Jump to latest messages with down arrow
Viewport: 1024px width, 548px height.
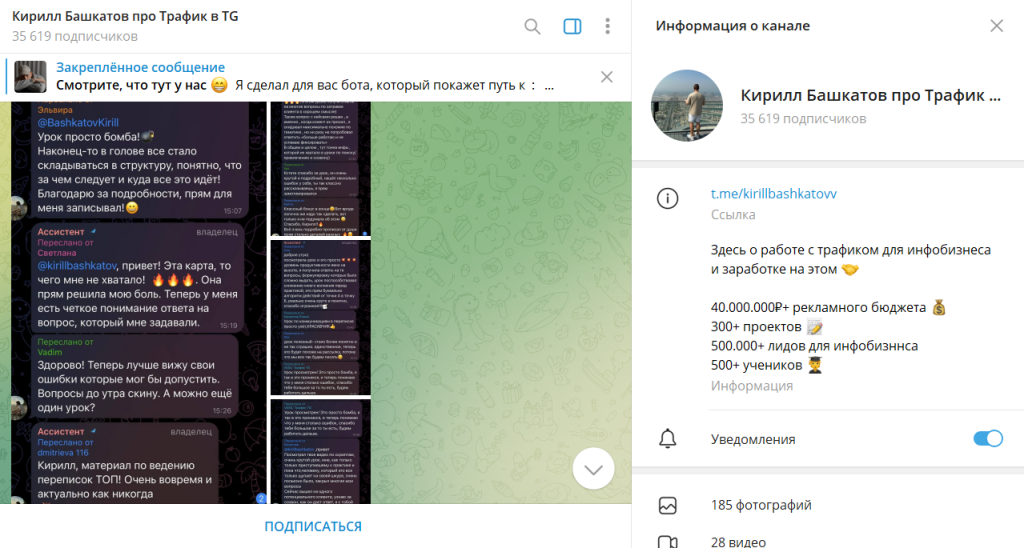(x=594, y=469)
